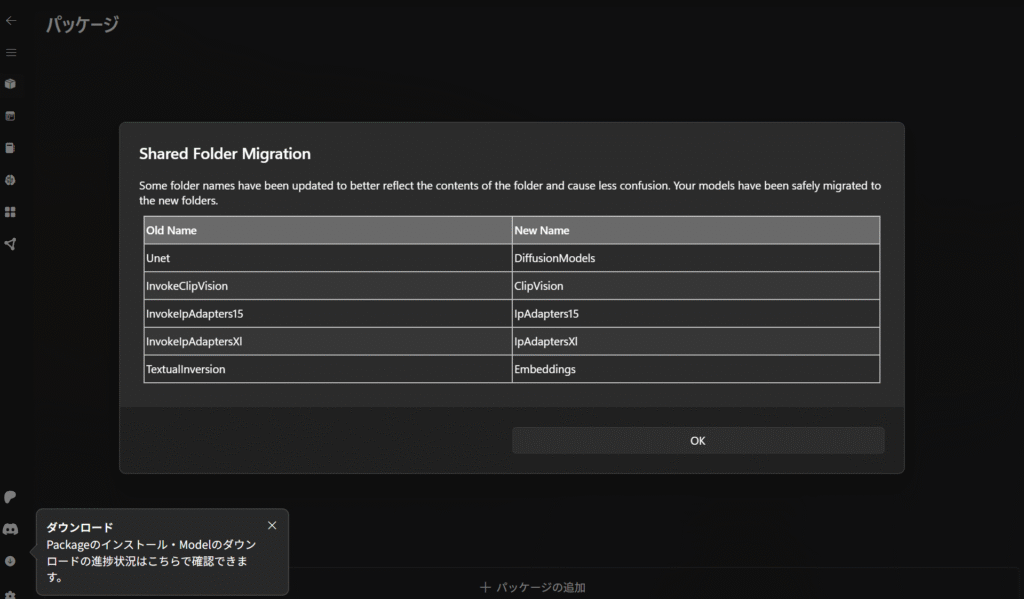Click the New Name column header
1024x599 pixels.
coord(695,230)
